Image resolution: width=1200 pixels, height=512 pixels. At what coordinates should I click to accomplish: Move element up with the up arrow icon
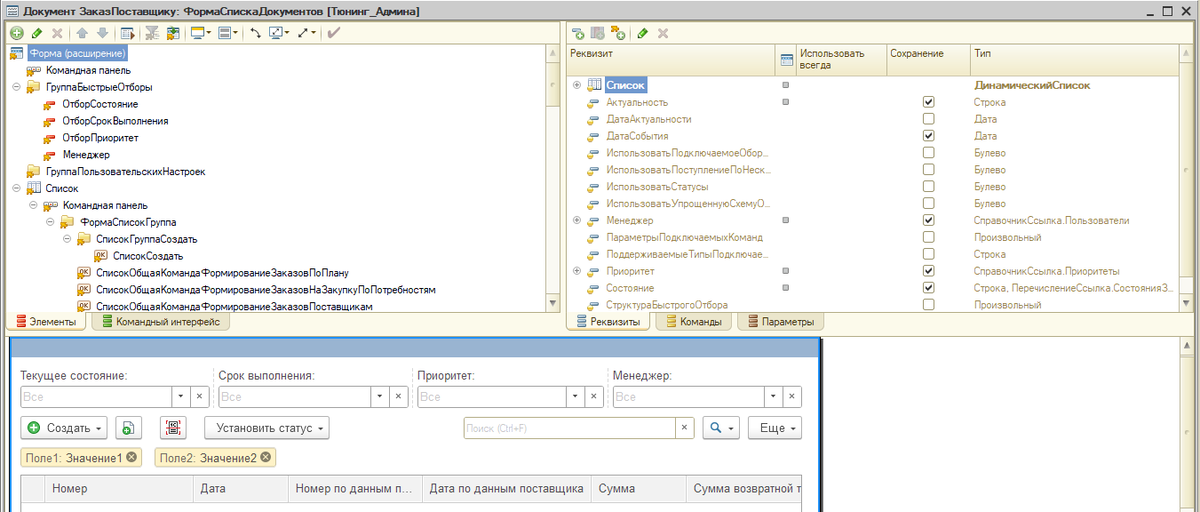[x=82, y=33]
